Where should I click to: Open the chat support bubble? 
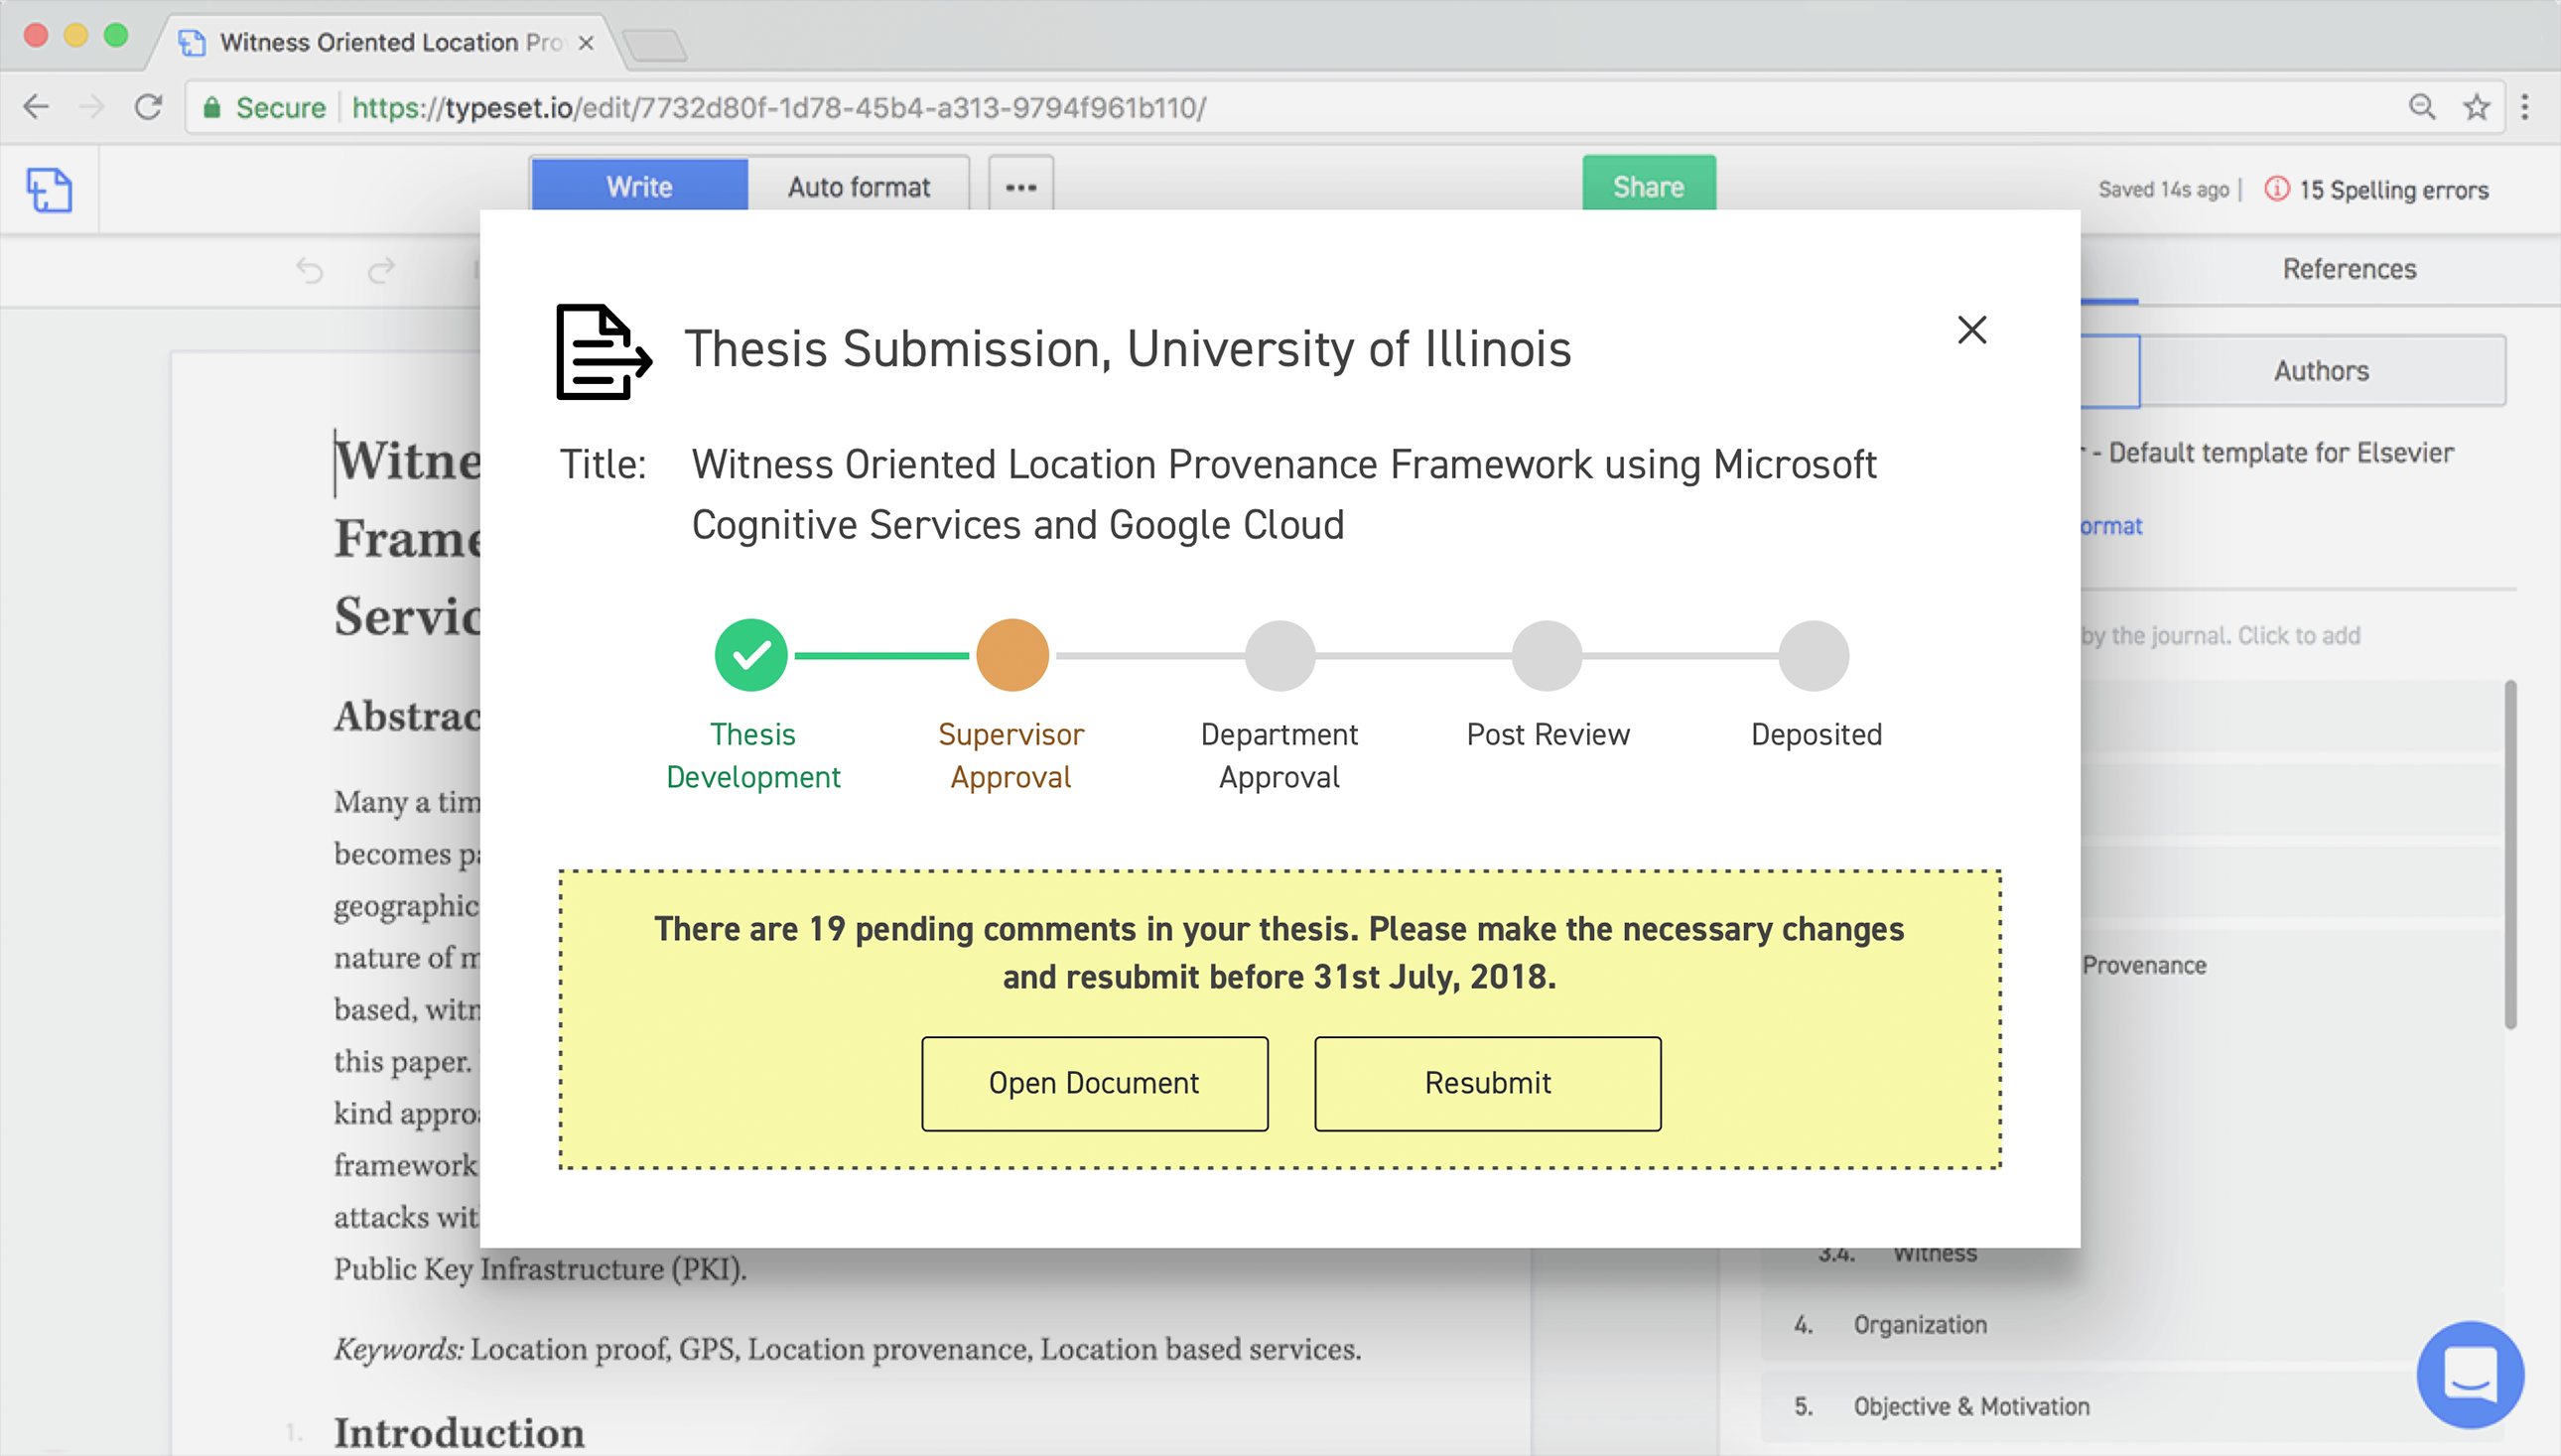pos(2469,1374)
